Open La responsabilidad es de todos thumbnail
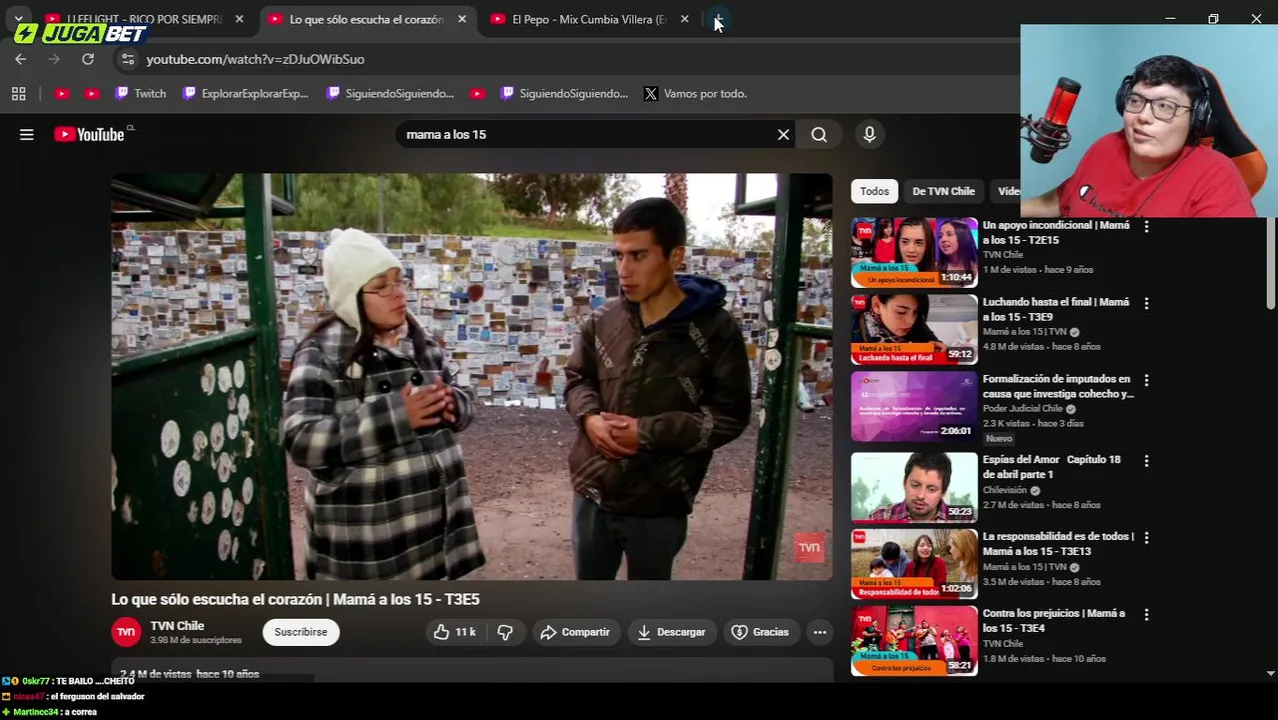 [914, 564]
